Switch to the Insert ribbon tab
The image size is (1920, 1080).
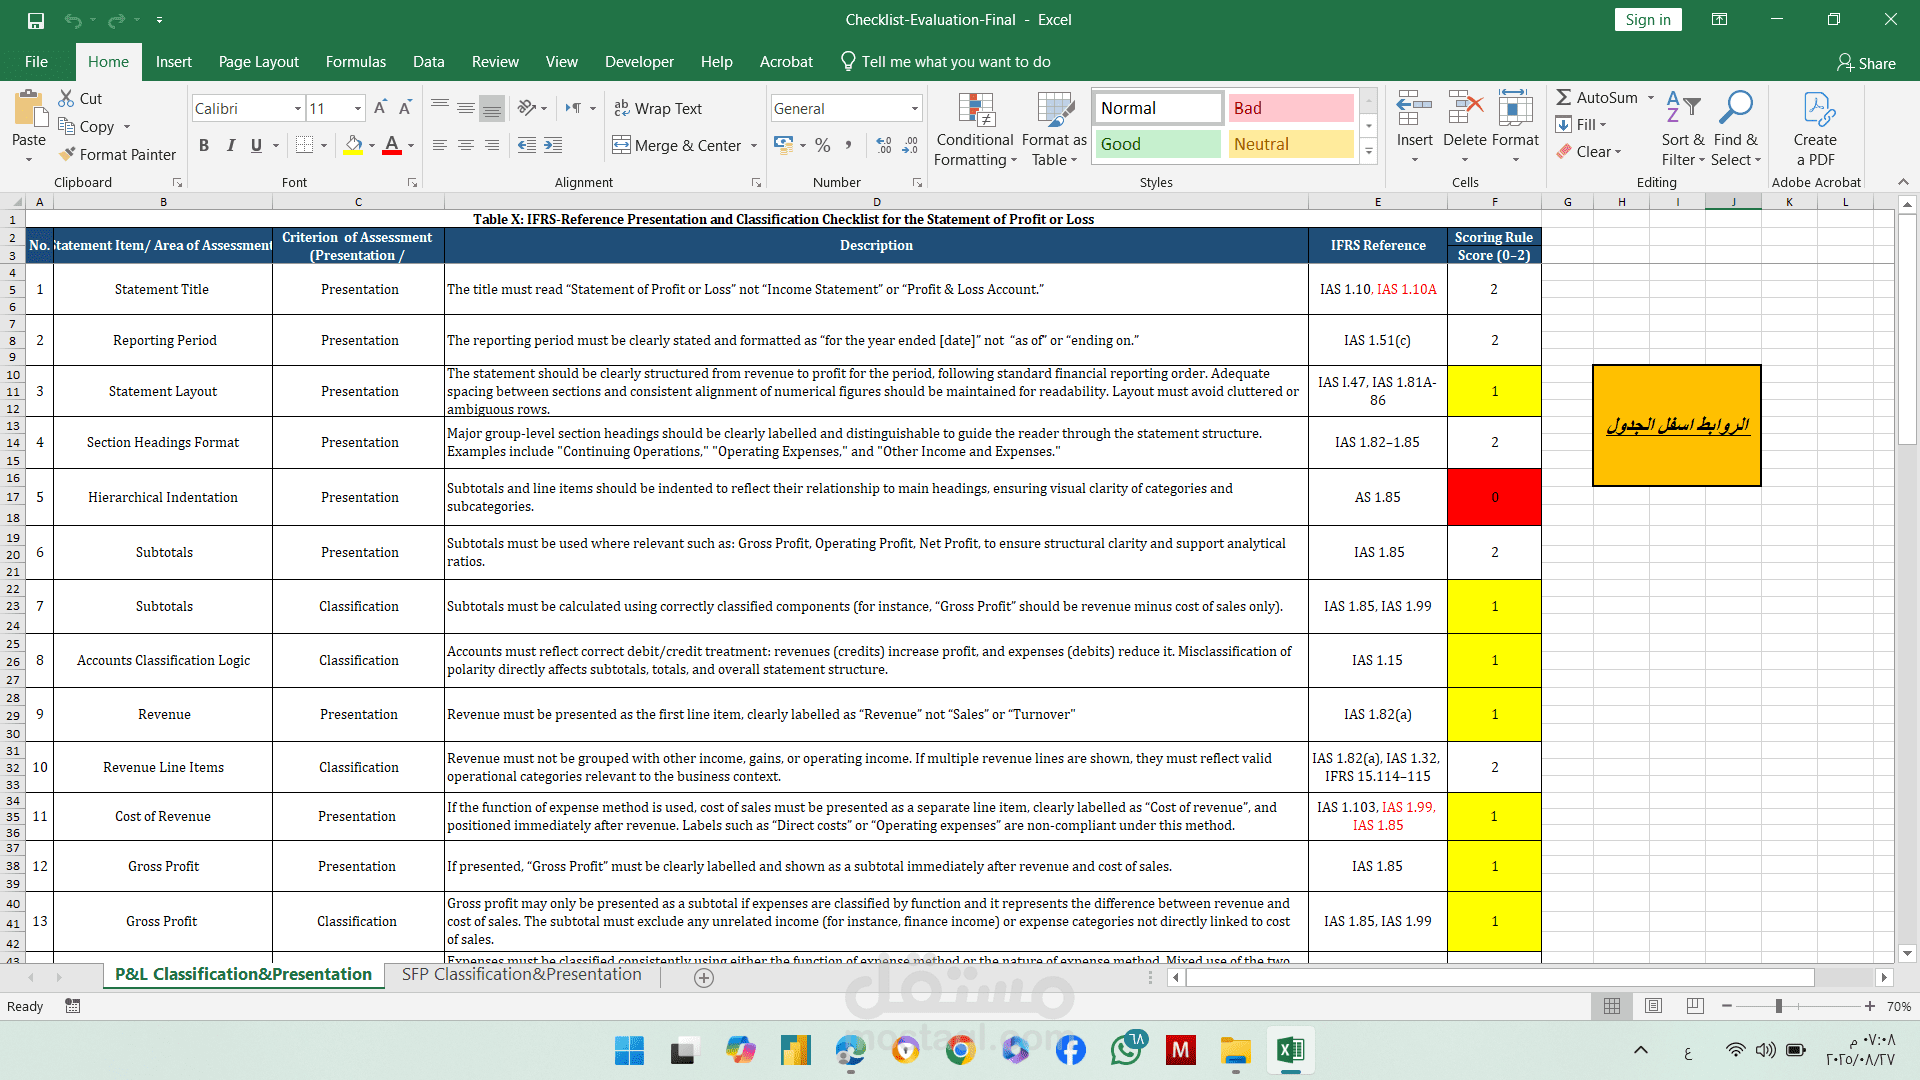(173, 62)
